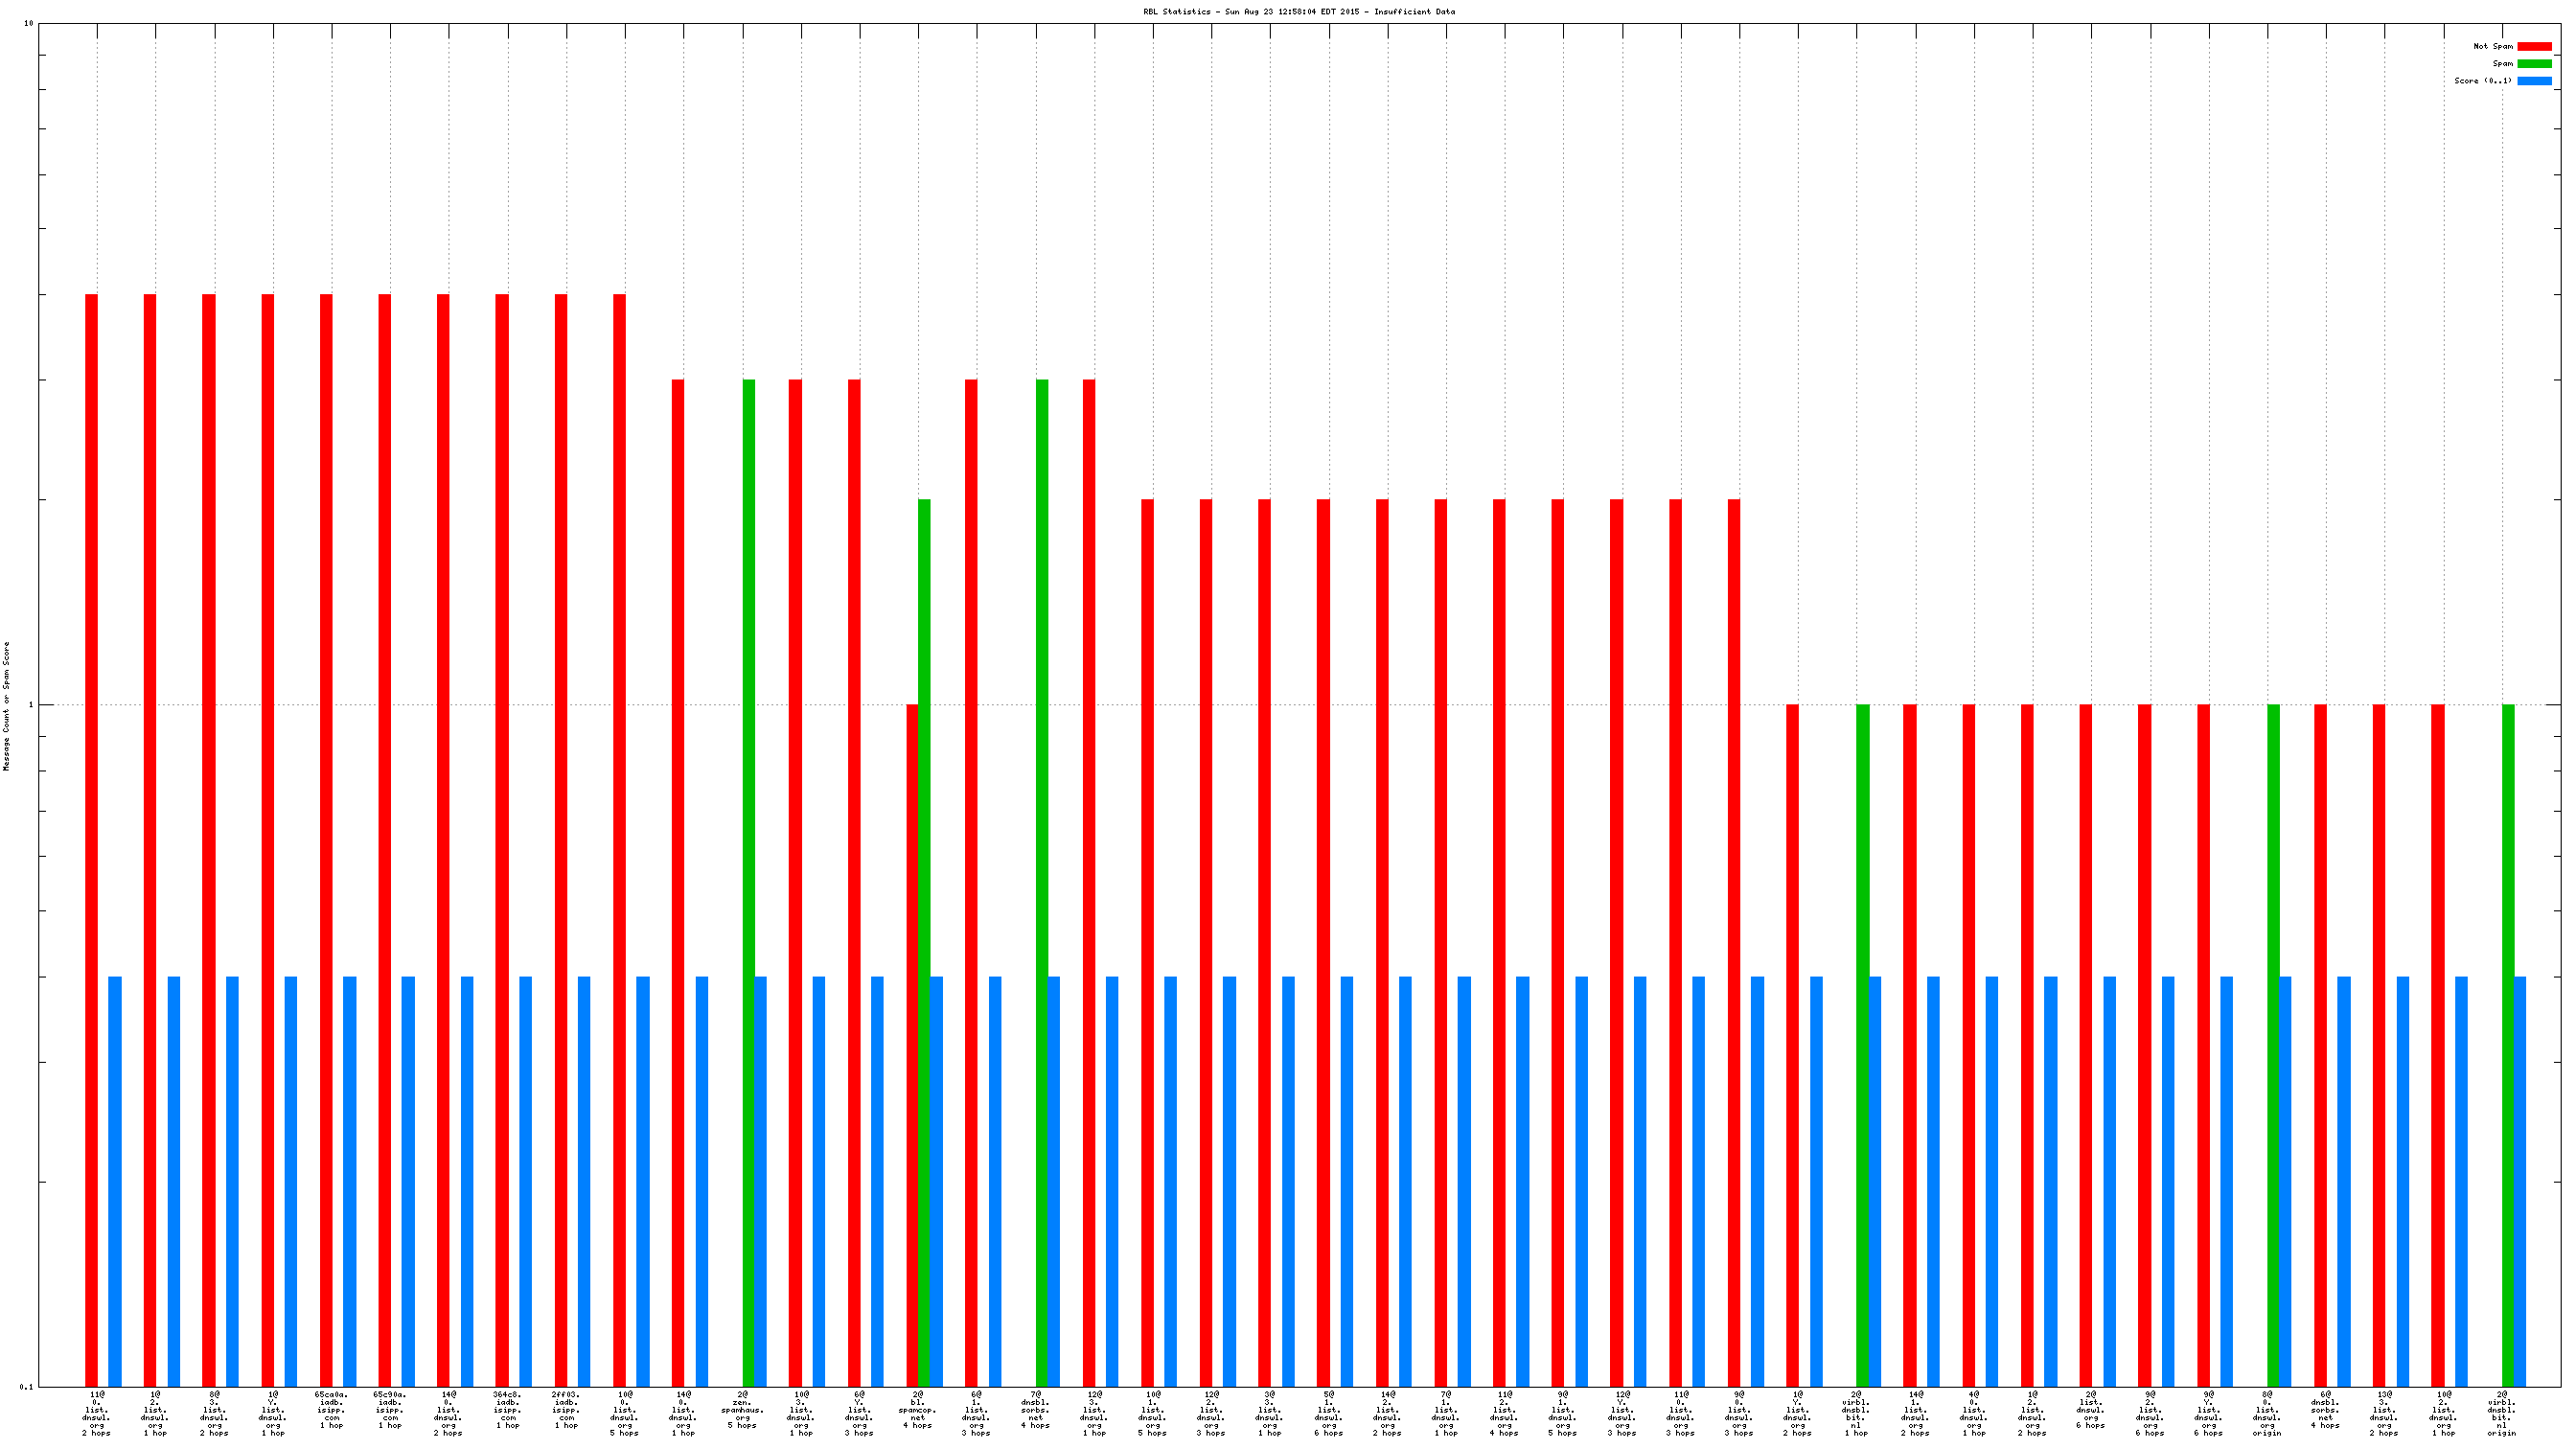This screenshot has height=1449, width=2576.
Task: Click the green Spam legend swatch
Action: 2534,63
